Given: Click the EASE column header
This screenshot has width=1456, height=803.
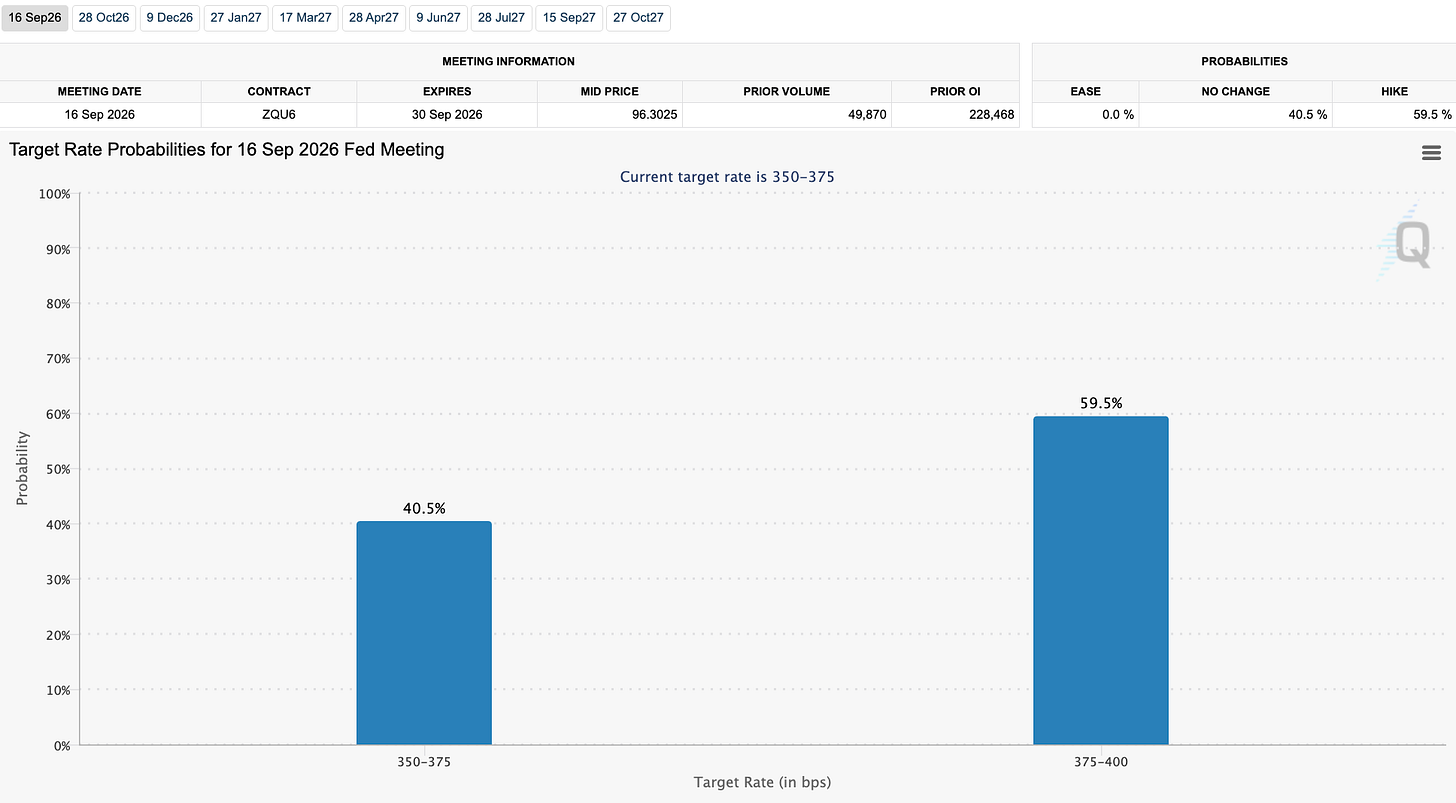Looking at the screenshot, I should (x=1085, y=91).
